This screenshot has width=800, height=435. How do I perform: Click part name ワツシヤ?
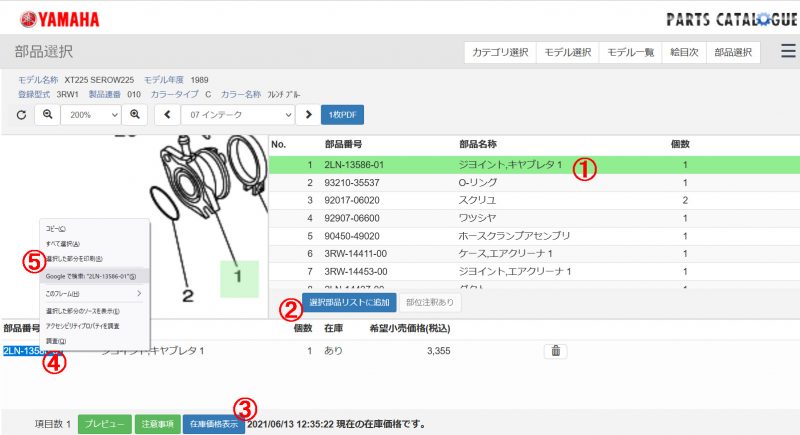[x=477, y=218]
